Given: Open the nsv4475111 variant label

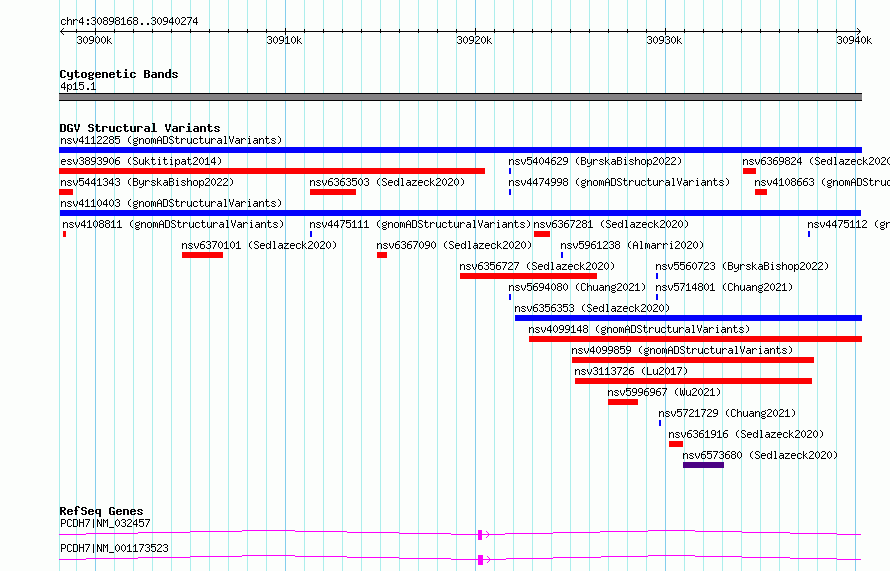Looking at the screenshot, I should pyautogui.click(x=420, y=224).
